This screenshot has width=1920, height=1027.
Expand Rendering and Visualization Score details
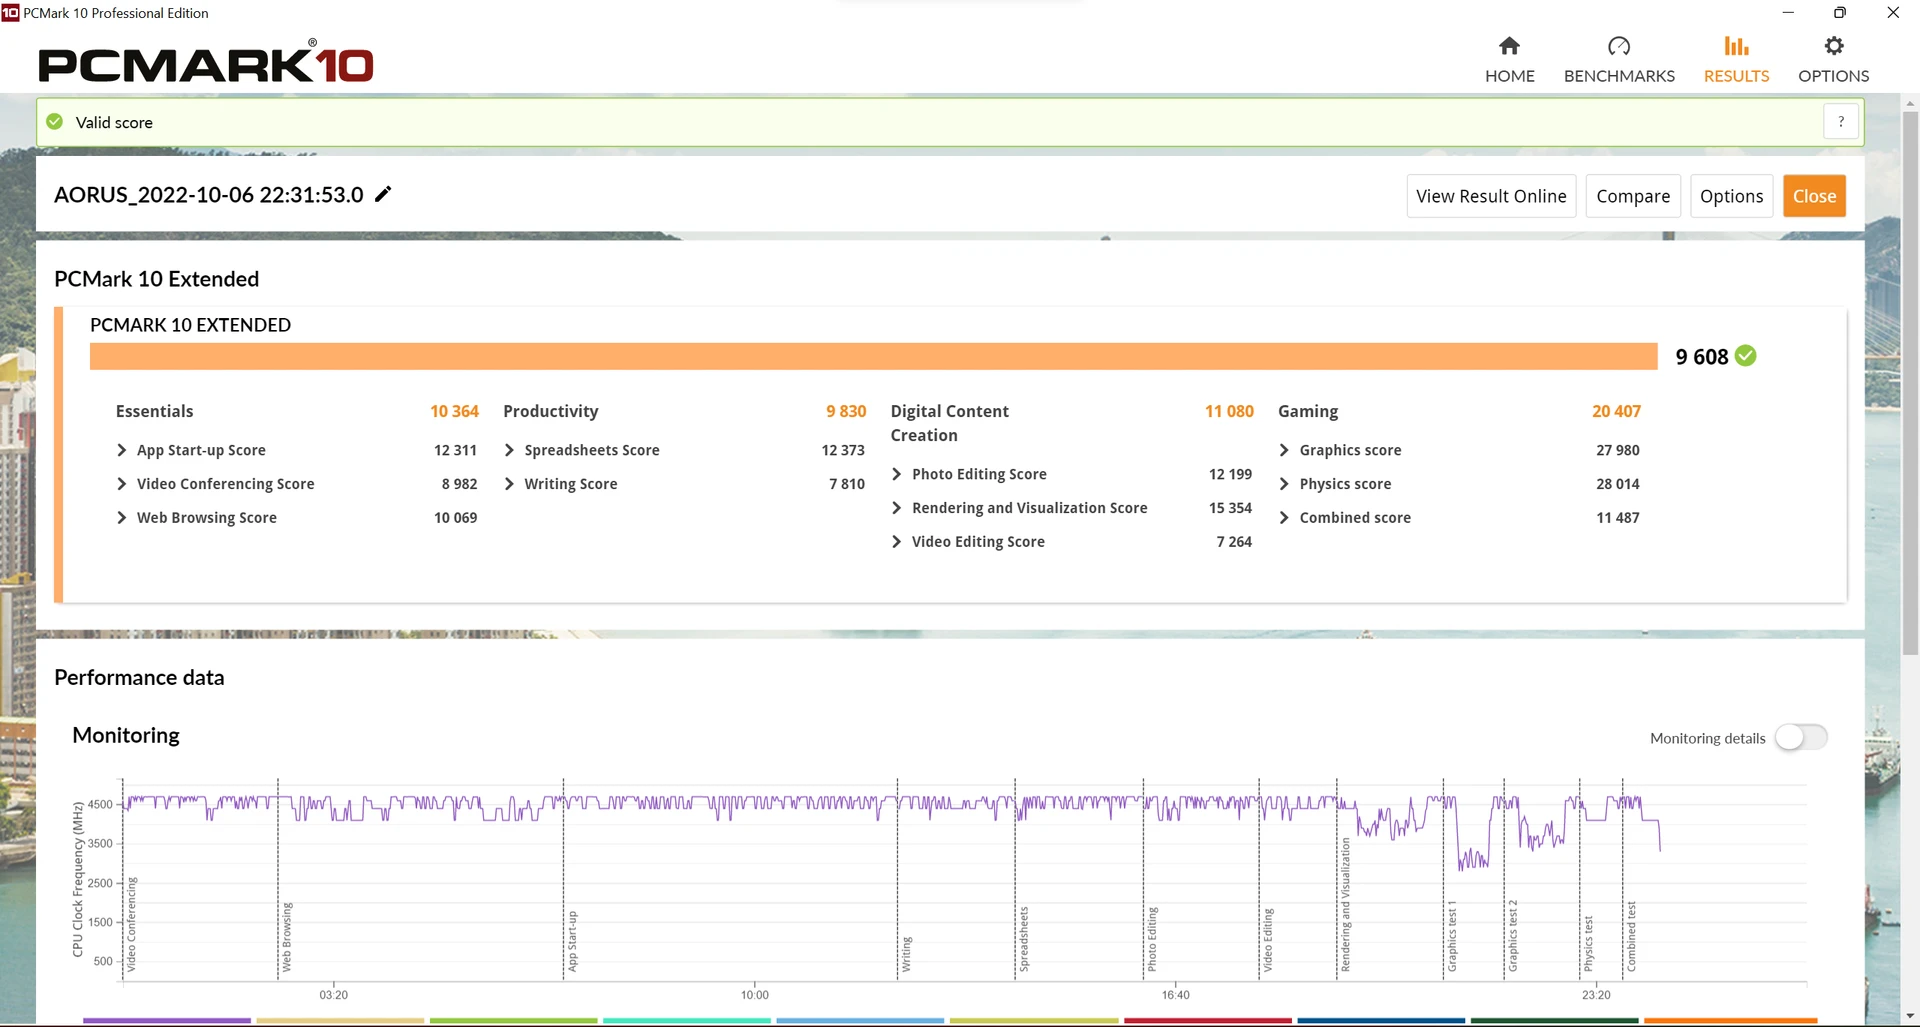click(896, 508)
